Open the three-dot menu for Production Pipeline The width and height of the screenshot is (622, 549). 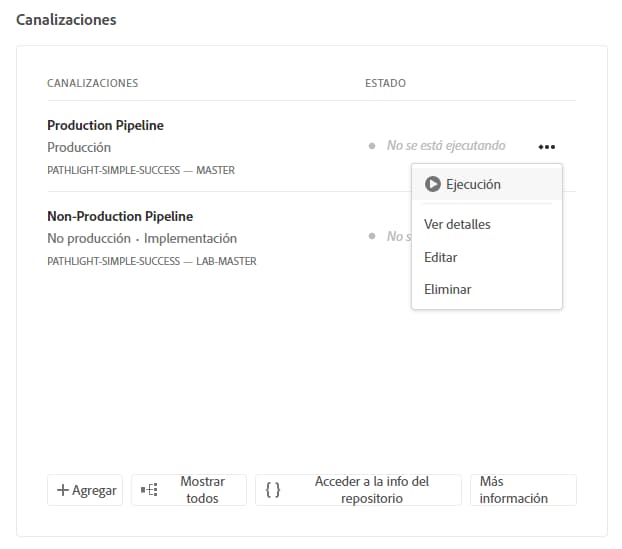coord(546,146)
